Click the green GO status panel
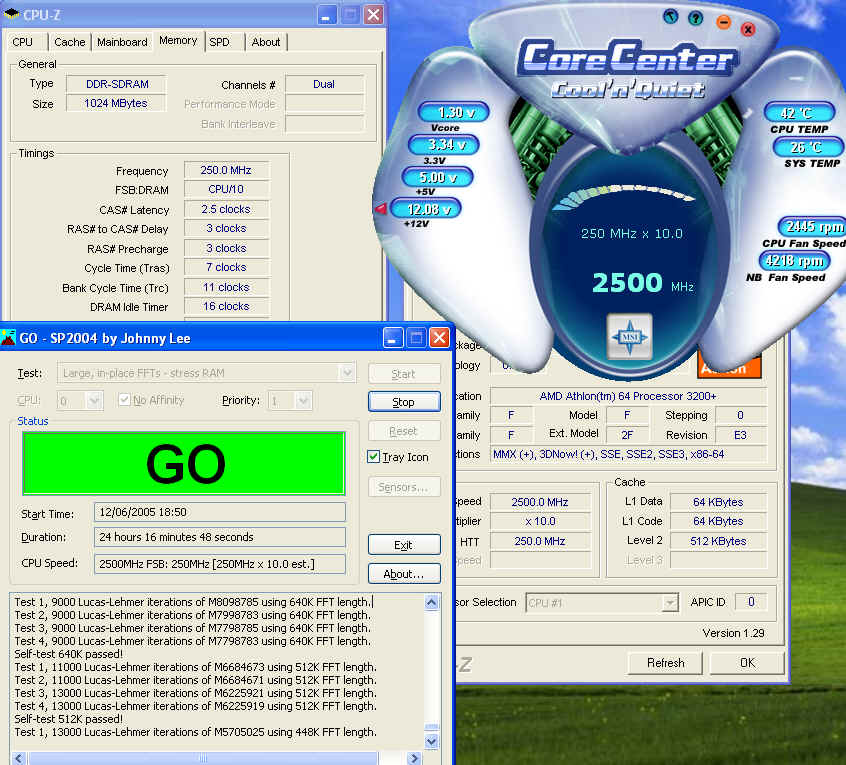846x765 pixels. (184, 463)
